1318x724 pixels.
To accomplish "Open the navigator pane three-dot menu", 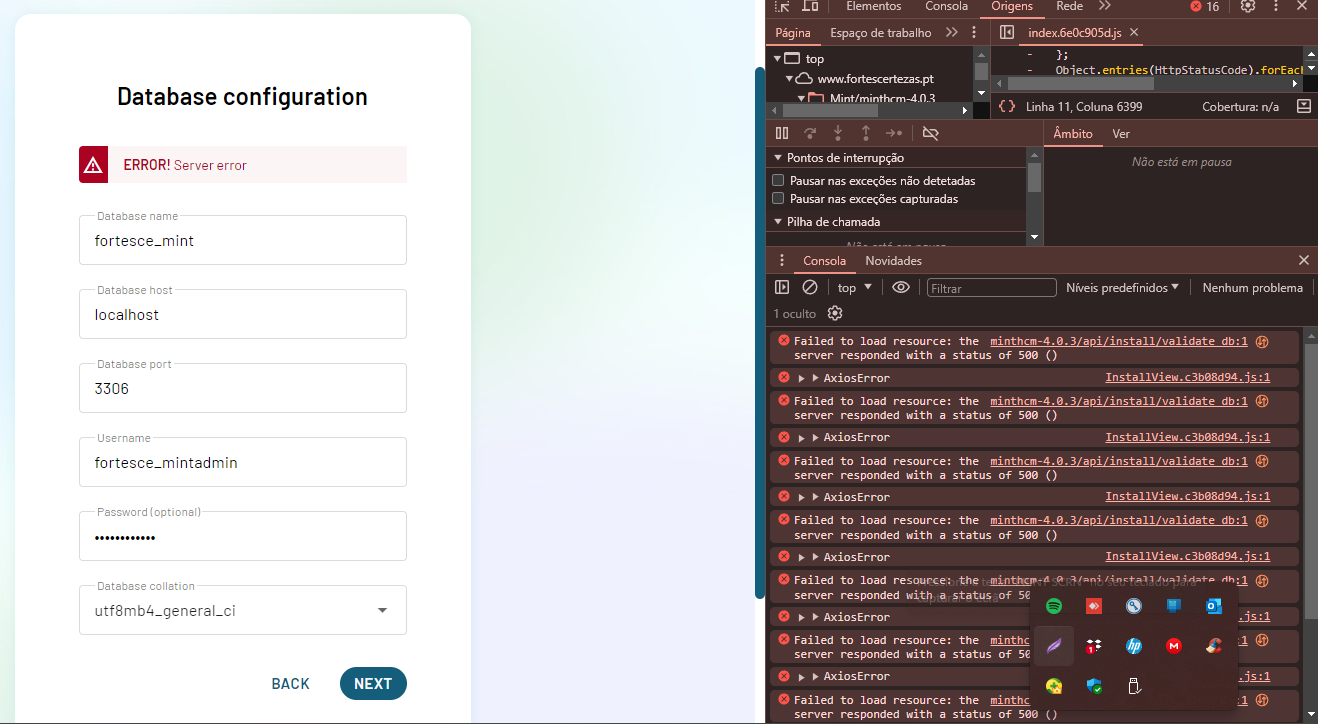I will point(976,33).
